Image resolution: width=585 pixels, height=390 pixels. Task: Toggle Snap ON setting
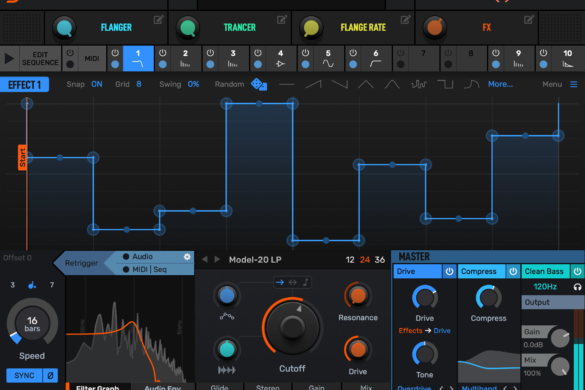pyautogui.click(x=97, y=84)
